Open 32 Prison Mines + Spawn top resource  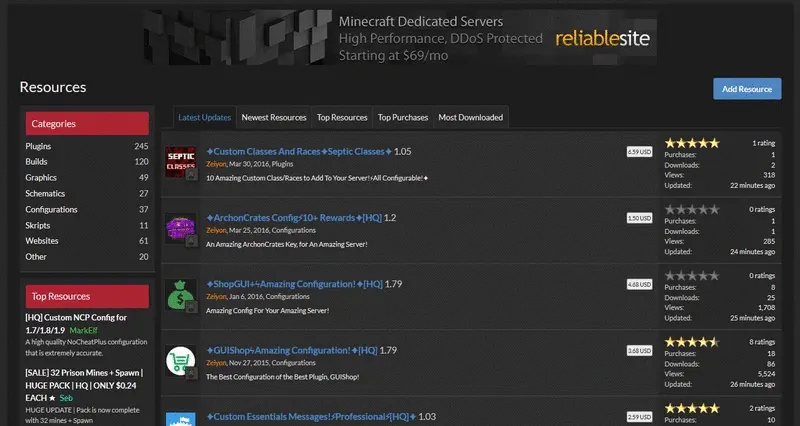[84, 385]
